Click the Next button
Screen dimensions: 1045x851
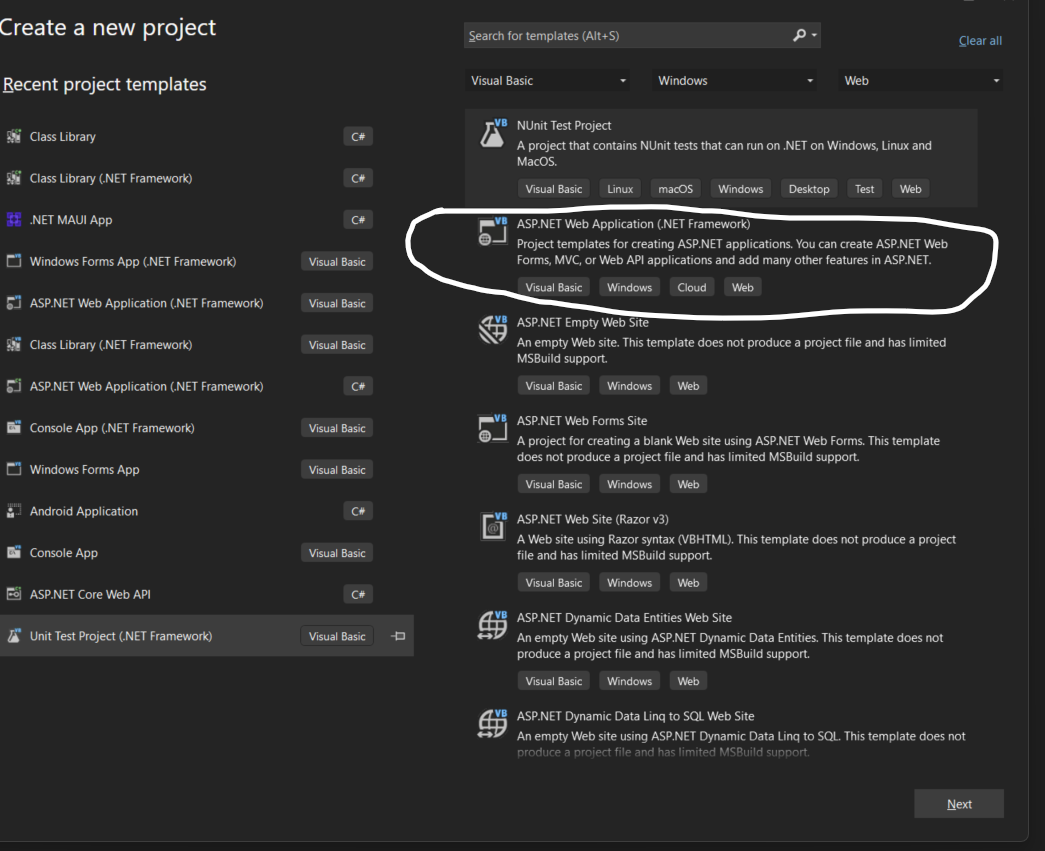click(959, 804)
